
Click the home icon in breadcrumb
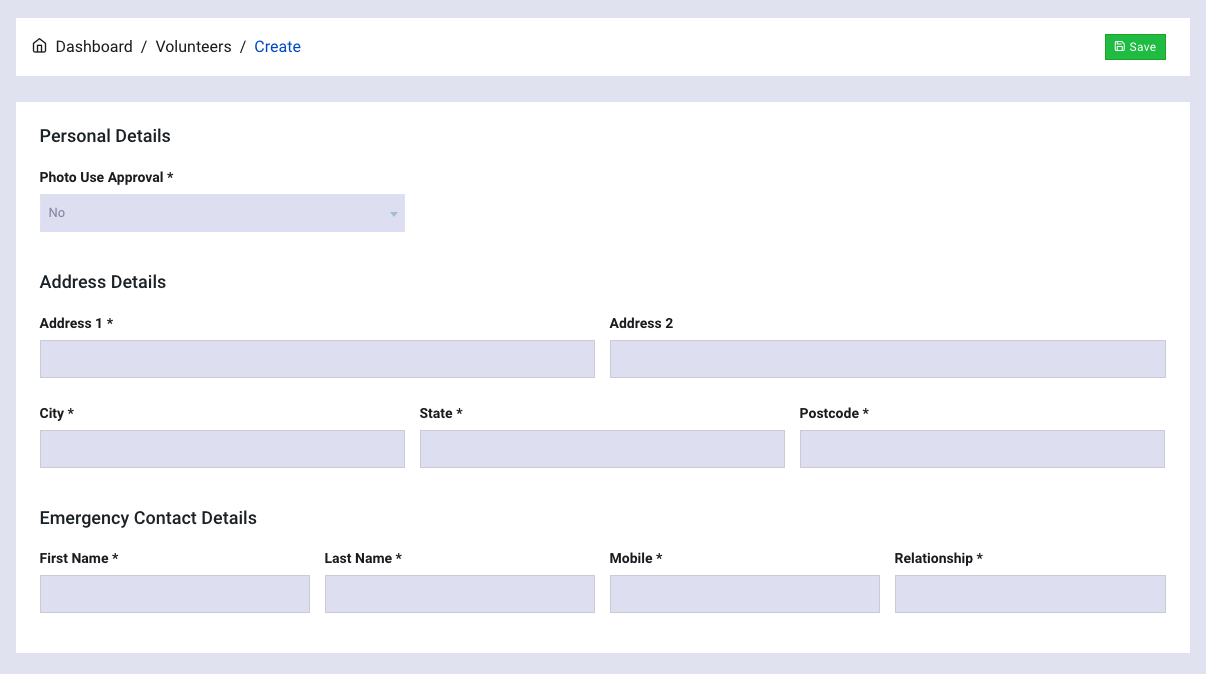coord(40,46)
